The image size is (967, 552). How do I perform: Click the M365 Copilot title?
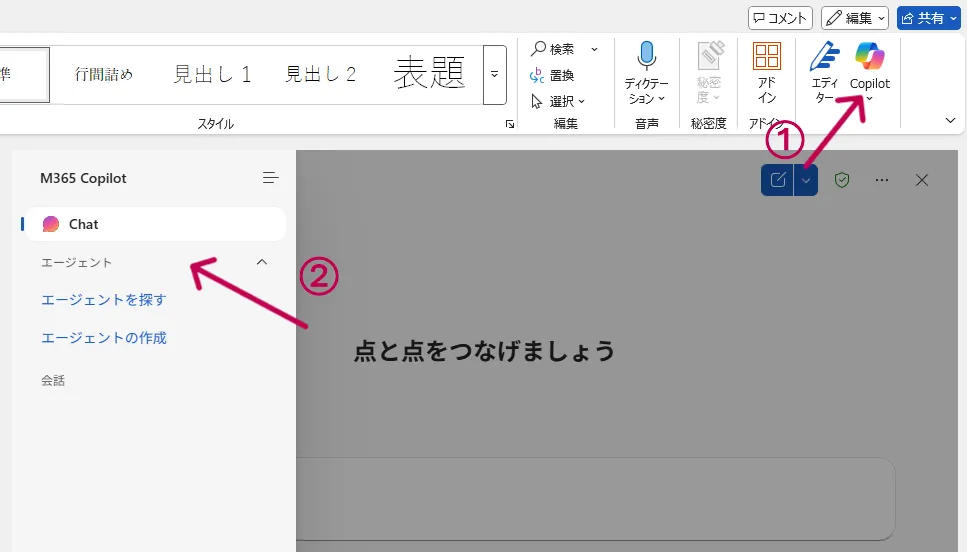(x=83, y=178)
